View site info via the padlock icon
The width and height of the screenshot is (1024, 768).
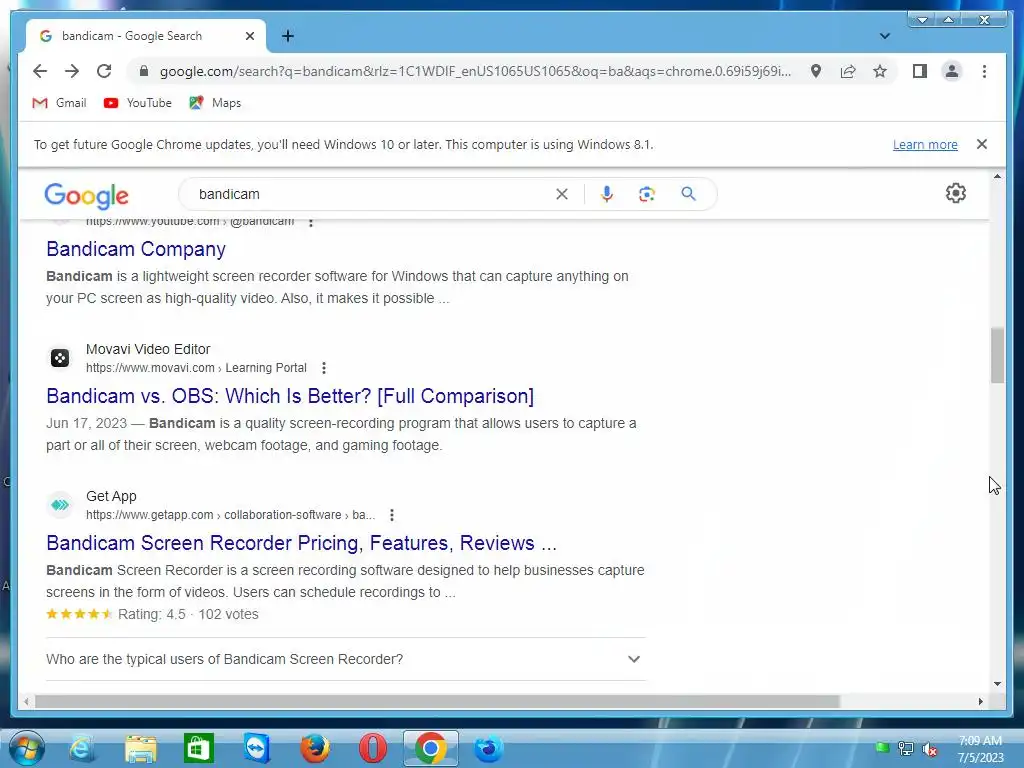pyautogui.click(x=144, y=71)
